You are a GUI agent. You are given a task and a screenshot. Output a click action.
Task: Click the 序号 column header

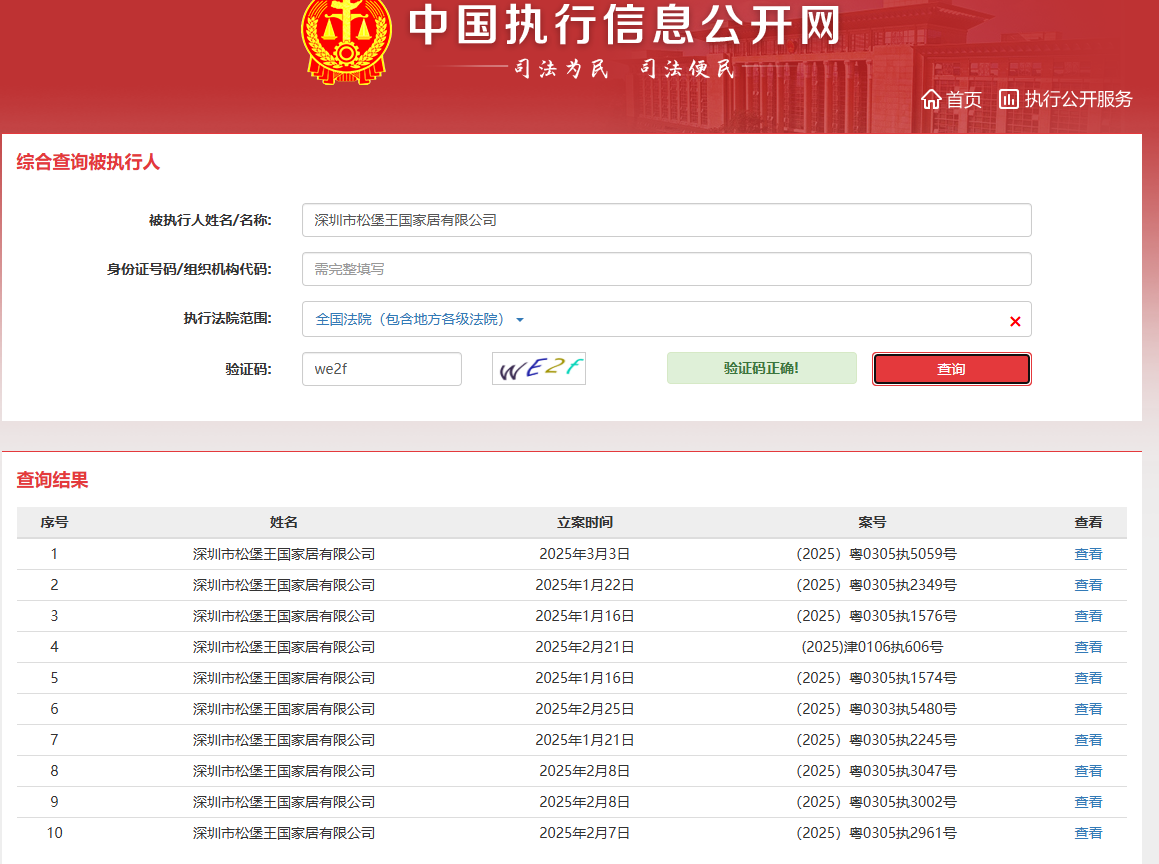pos(55,523)
